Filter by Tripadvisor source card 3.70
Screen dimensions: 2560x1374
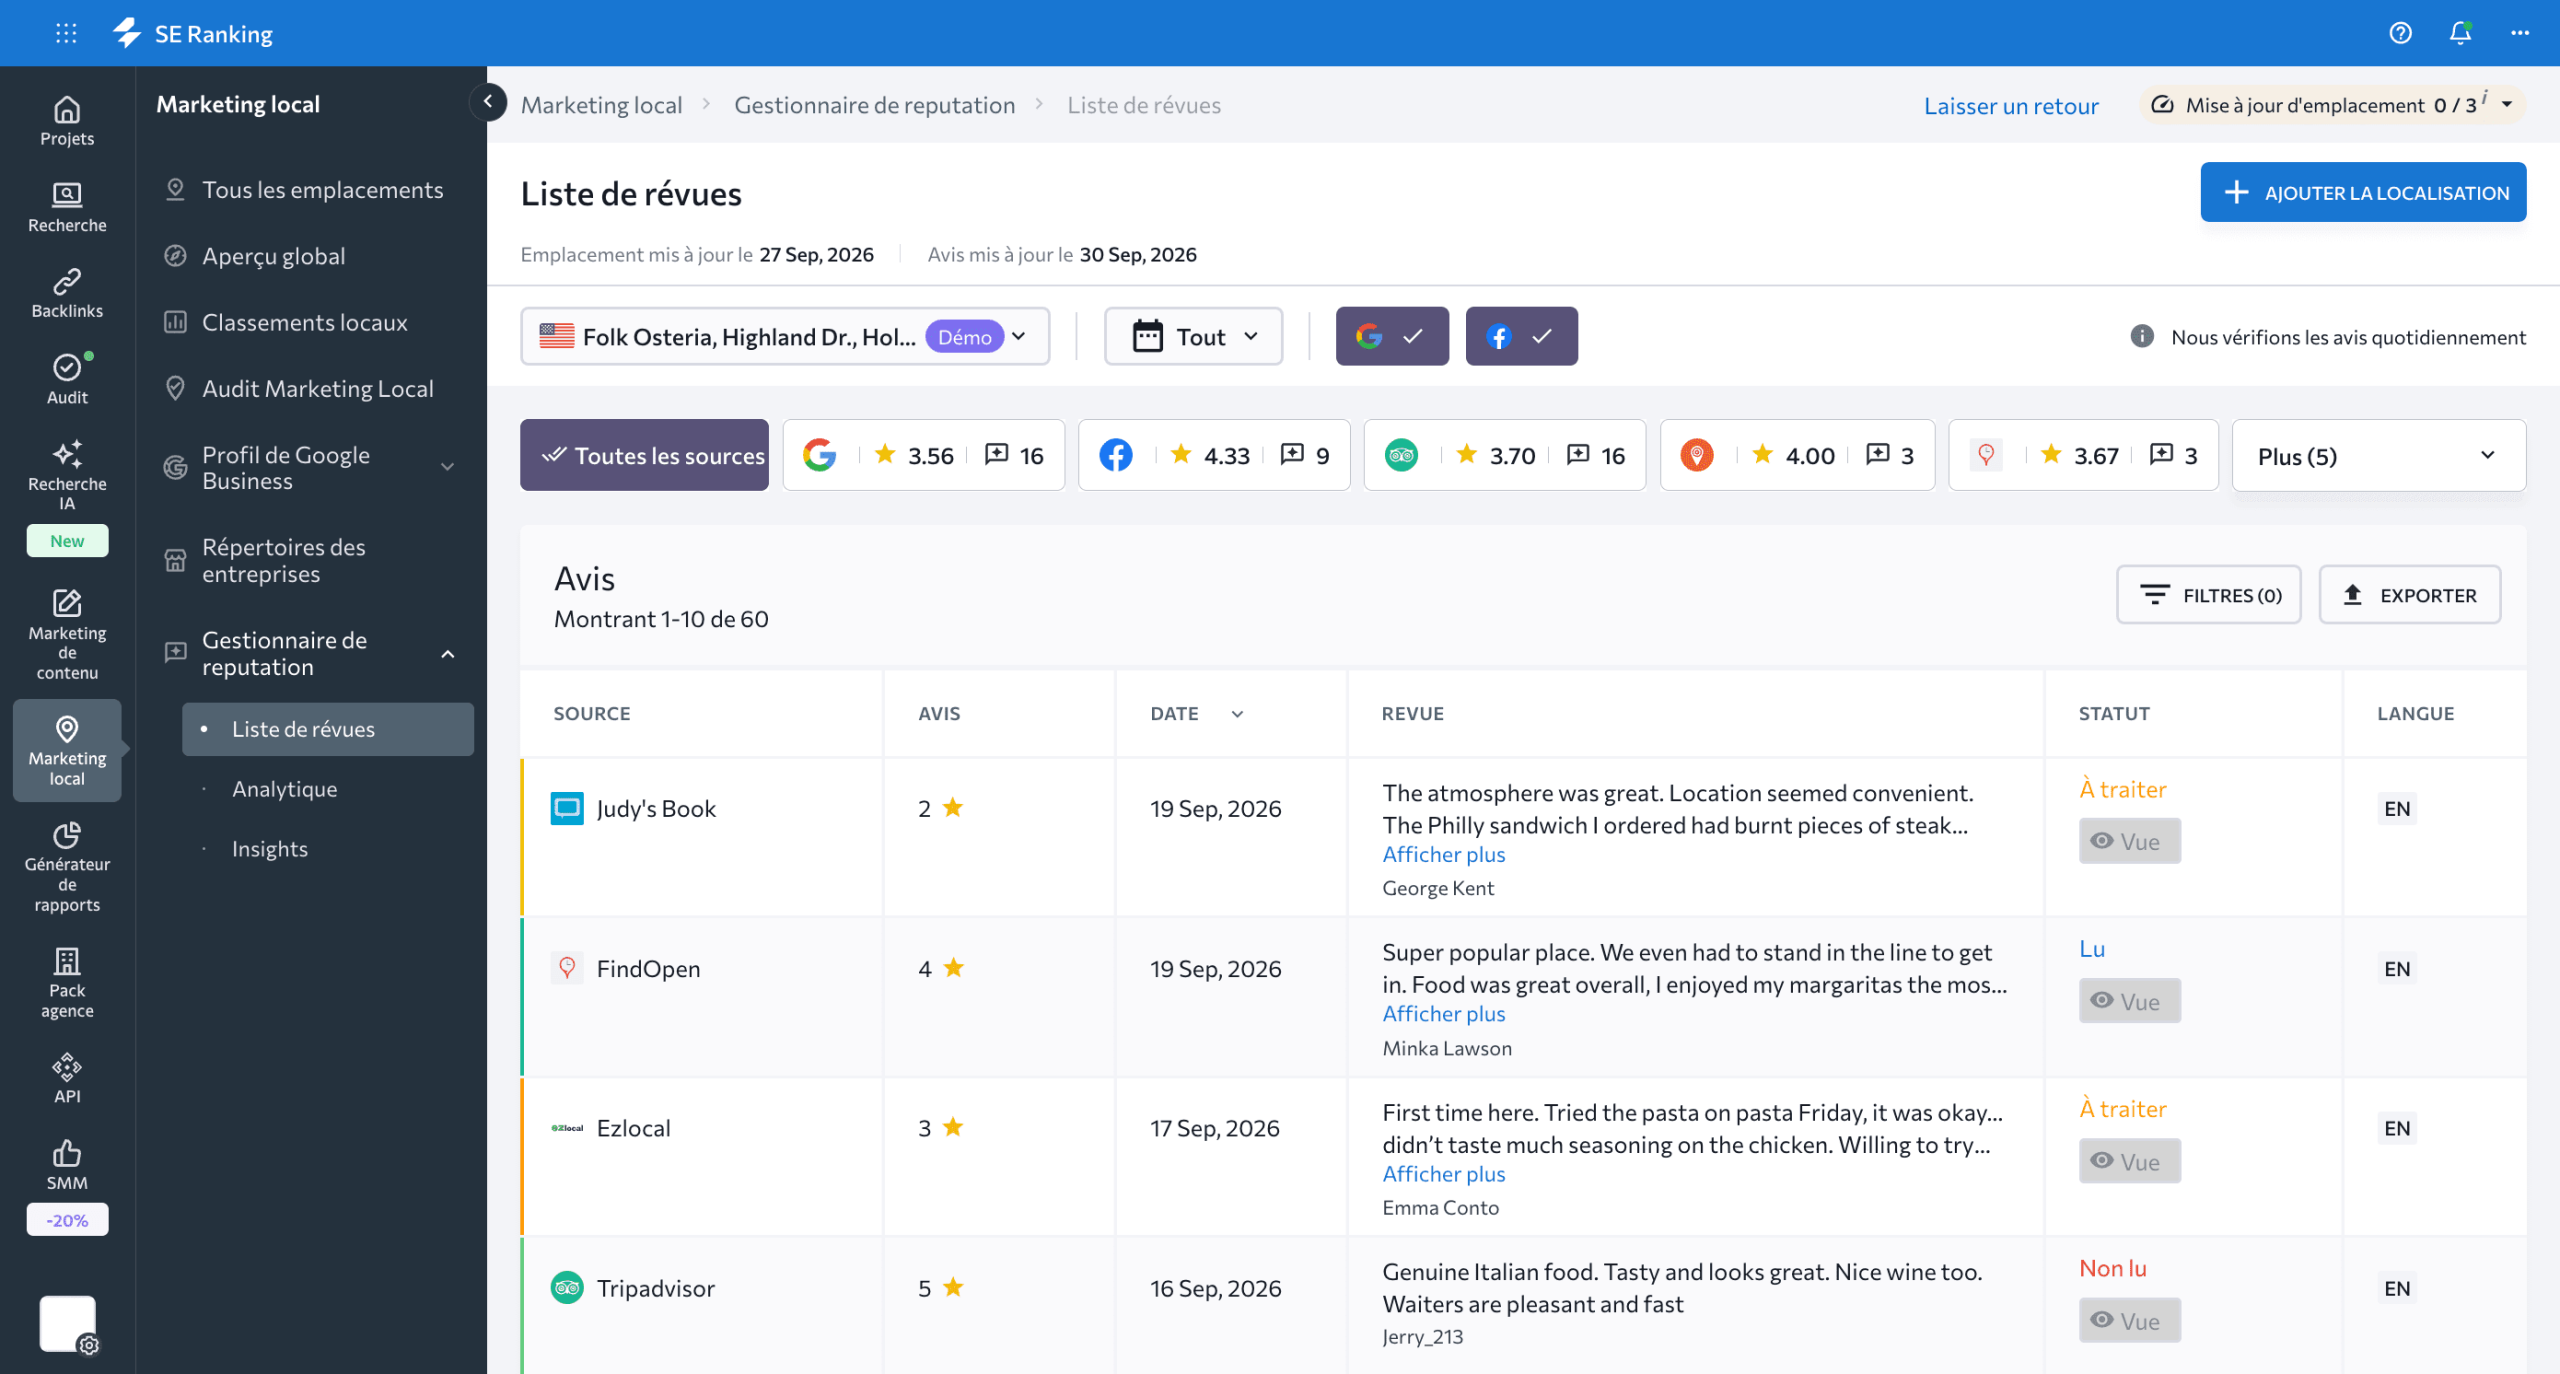point(1504,455)
